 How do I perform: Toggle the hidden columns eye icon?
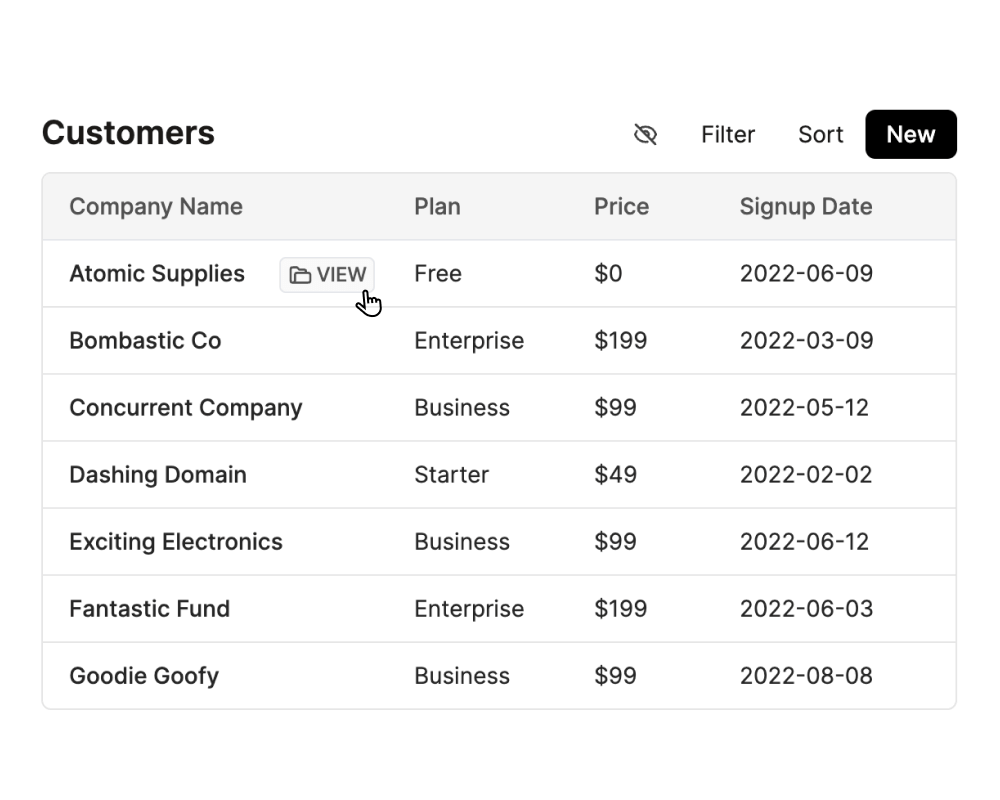(645, 135)
